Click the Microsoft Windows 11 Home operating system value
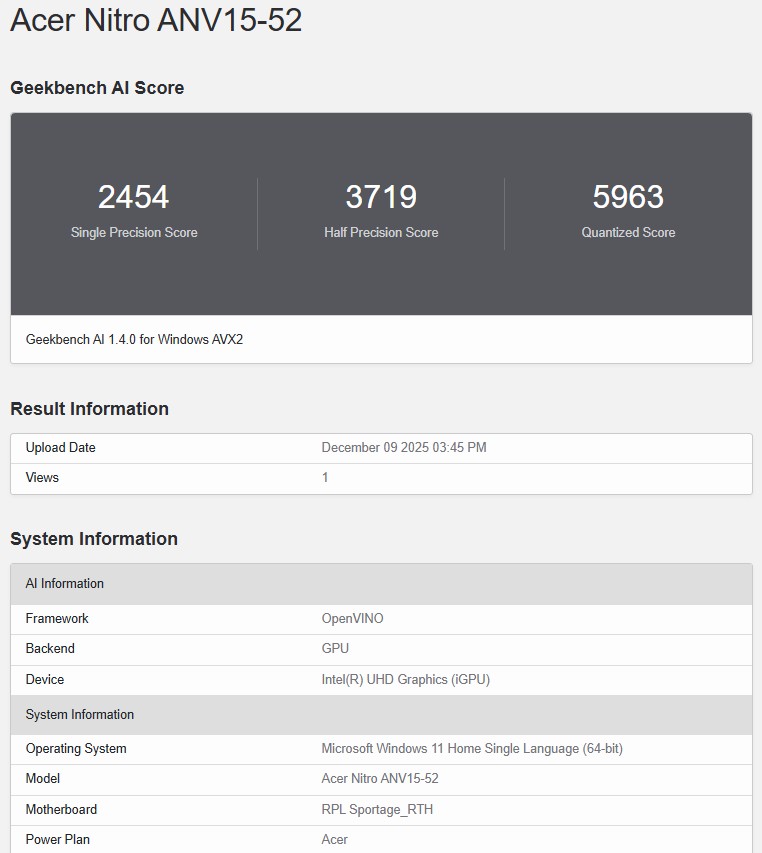The image size is (762, 853). click(472, 749)
